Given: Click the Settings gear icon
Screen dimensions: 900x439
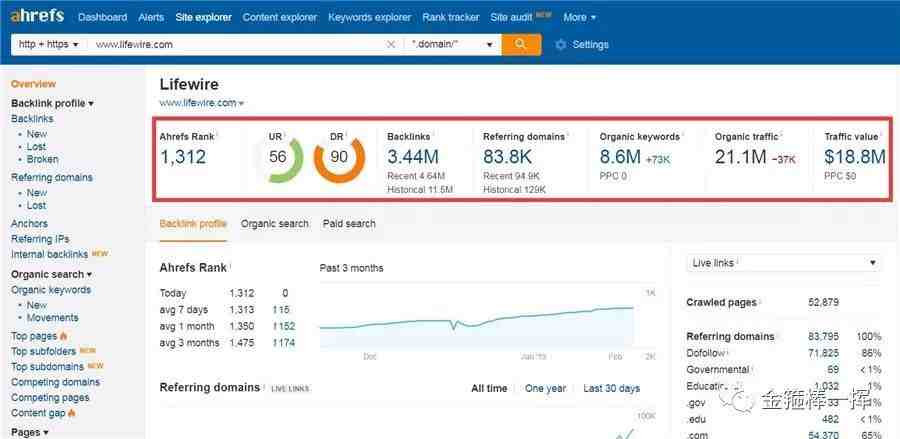Looking at the screenshot, I should pyautogui.click(x=561, y=45).
